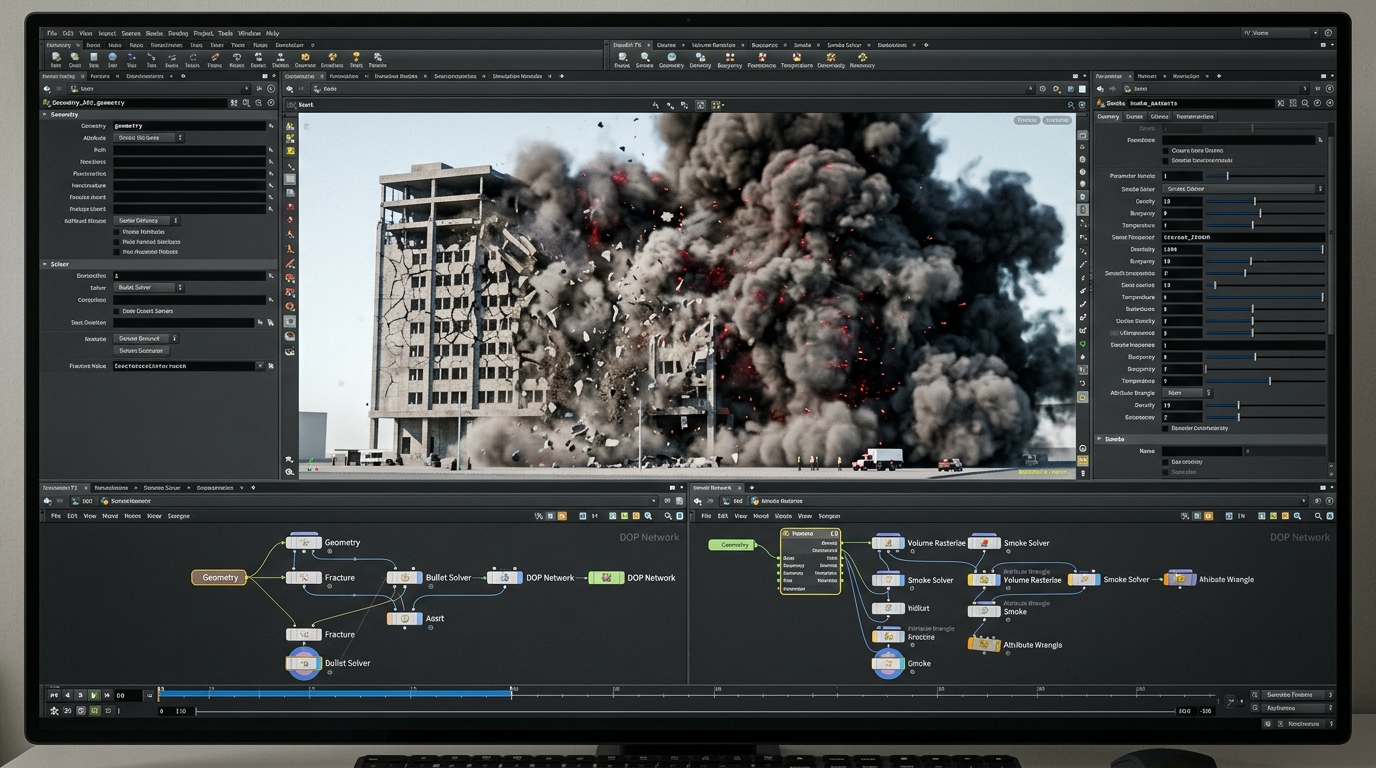Click the green play button on timeline
The width and height of the screenshot is (1376, 768).
94,695
